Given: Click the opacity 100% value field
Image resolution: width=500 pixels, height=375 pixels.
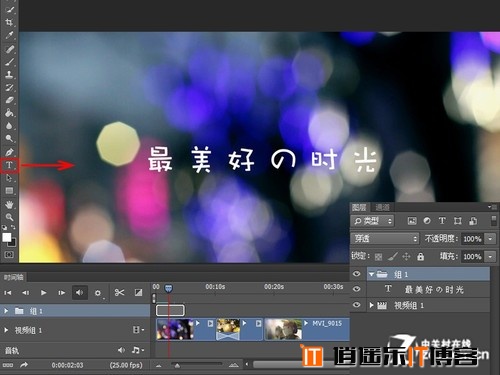Looking at the screenshot, I should tap(472, 239).
